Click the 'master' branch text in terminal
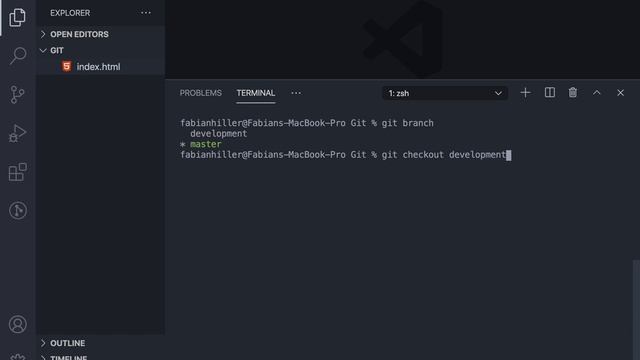 tap(206, 144)
